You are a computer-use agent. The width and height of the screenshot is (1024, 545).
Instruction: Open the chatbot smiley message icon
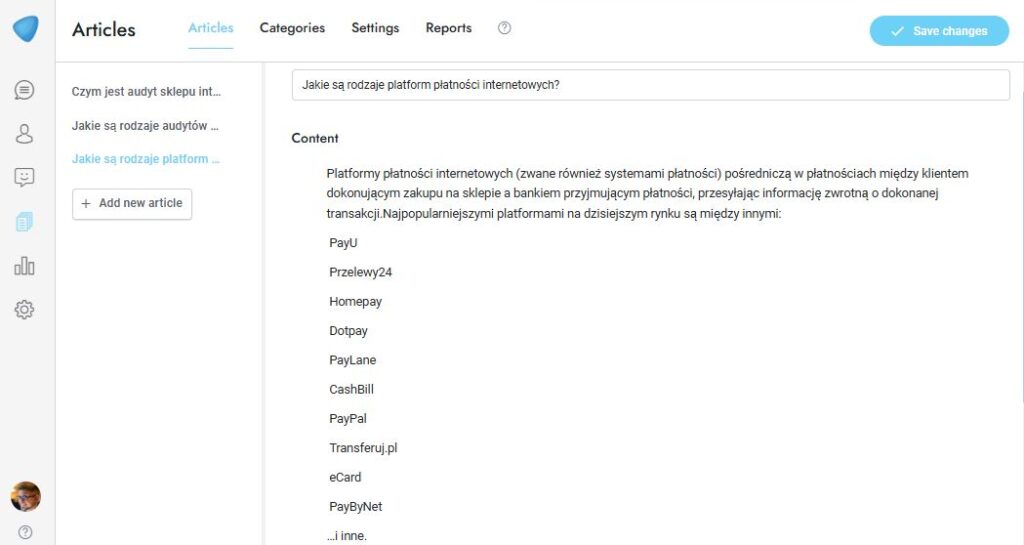coord(25,178)
